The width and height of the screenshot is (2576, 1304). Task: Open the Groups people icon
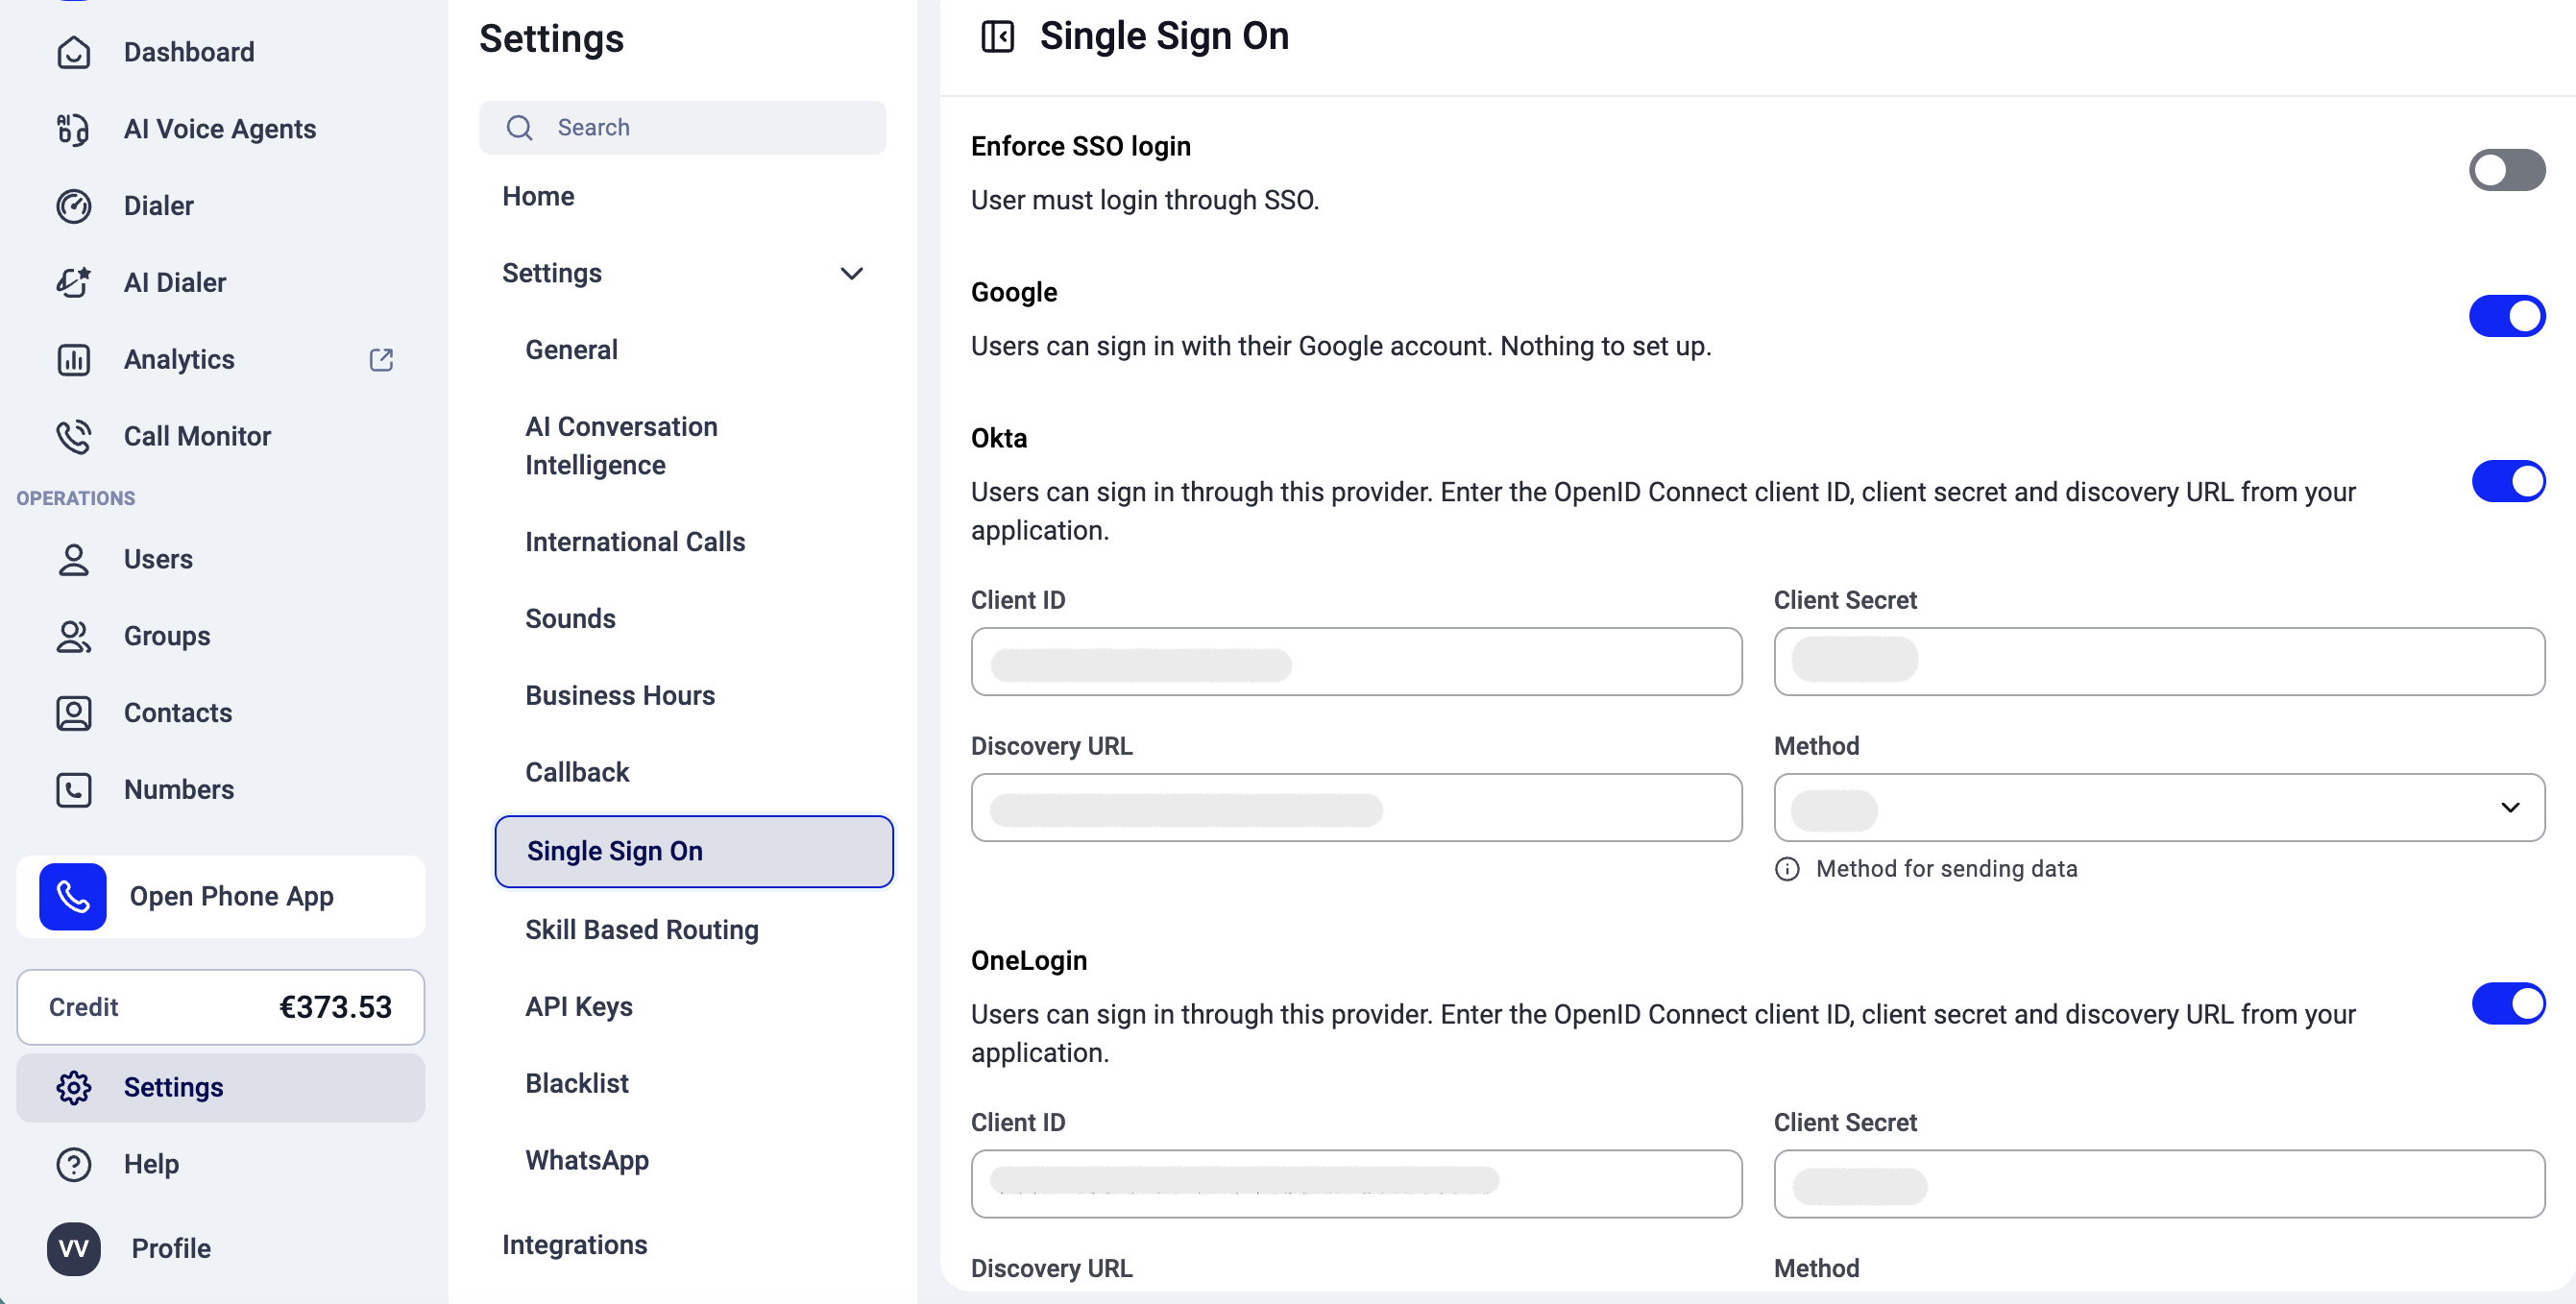click(73, 637)
